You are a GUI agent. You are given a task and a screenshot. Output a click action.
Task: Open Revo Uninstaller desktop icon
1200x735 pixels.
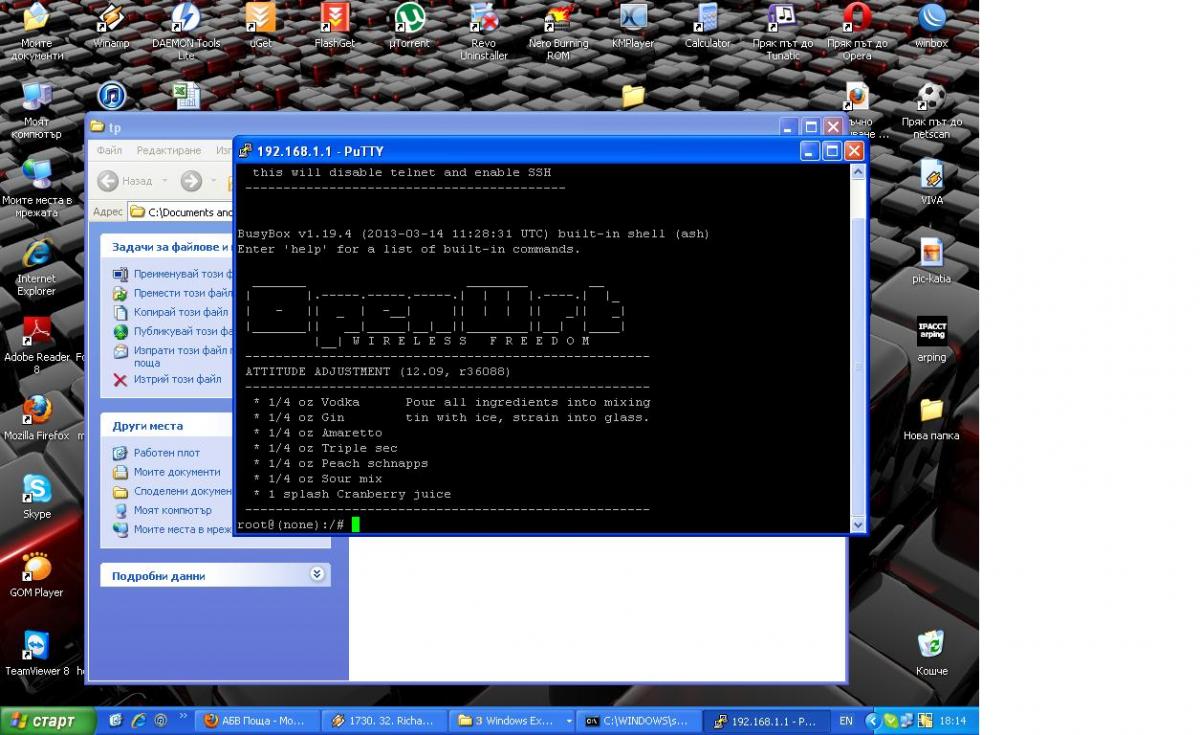click(x=483, y=20)
